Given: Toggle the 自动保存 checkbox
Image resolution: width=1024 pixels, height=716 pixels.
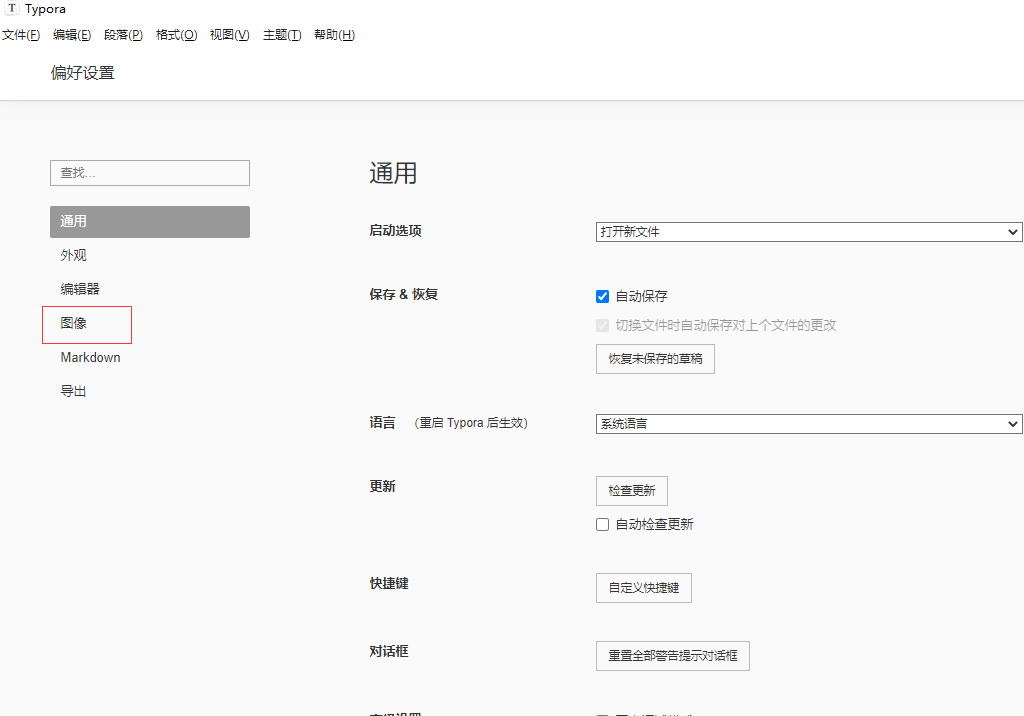Looking at the screenshot, I should pos(602,297).
